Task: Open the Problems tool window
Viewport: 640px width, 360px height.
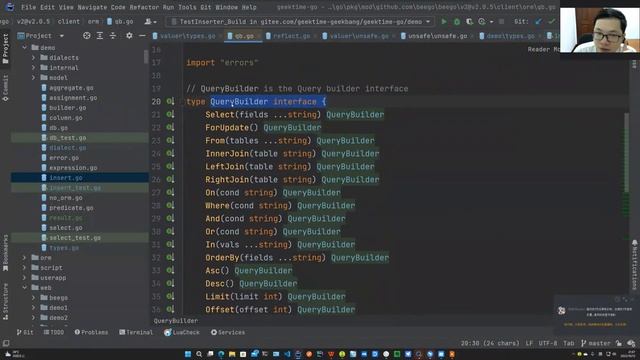Action: 91,332
